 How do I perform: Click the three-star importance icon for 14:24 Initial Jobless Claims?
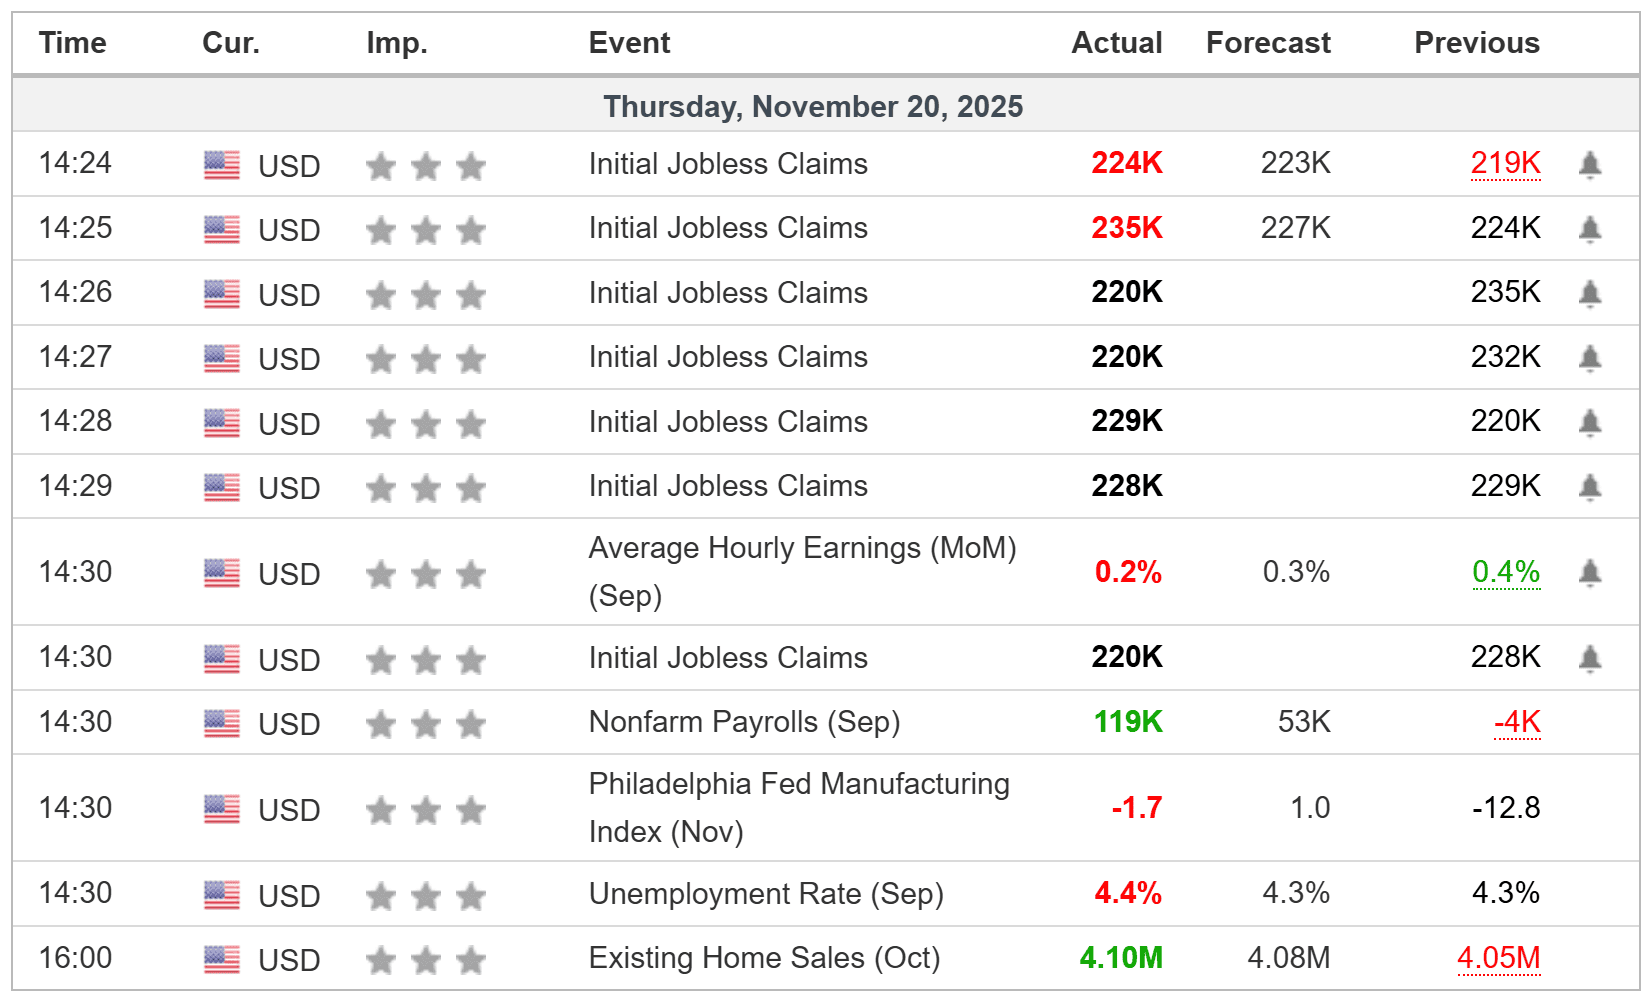425,165
